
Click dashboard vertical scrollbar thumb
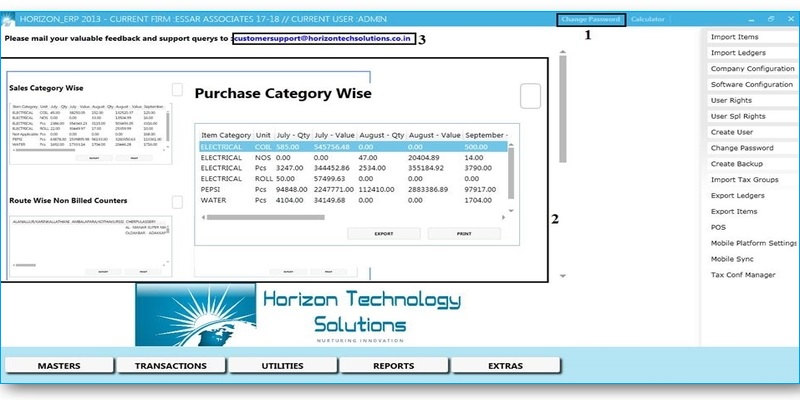[x=563, y=109]
